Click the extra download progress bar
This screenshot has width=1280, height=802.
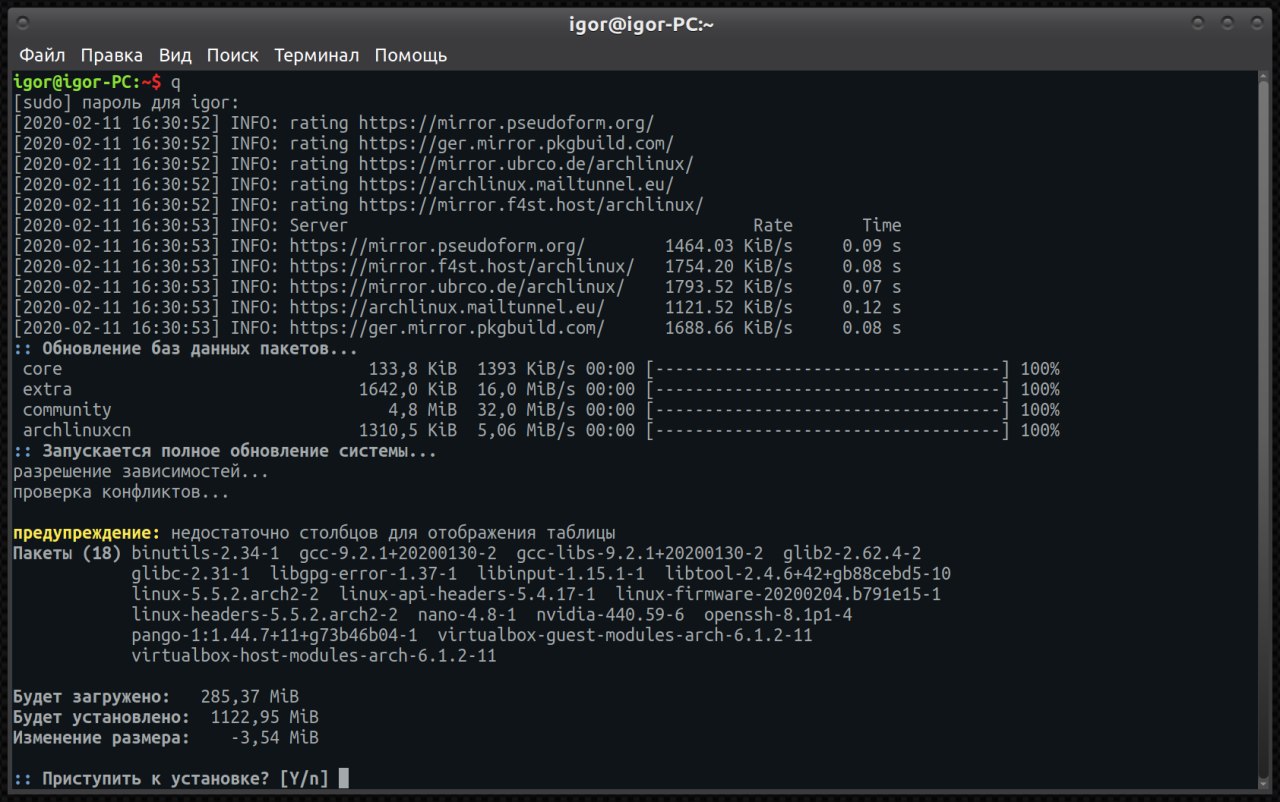click(x=827, y=390)
